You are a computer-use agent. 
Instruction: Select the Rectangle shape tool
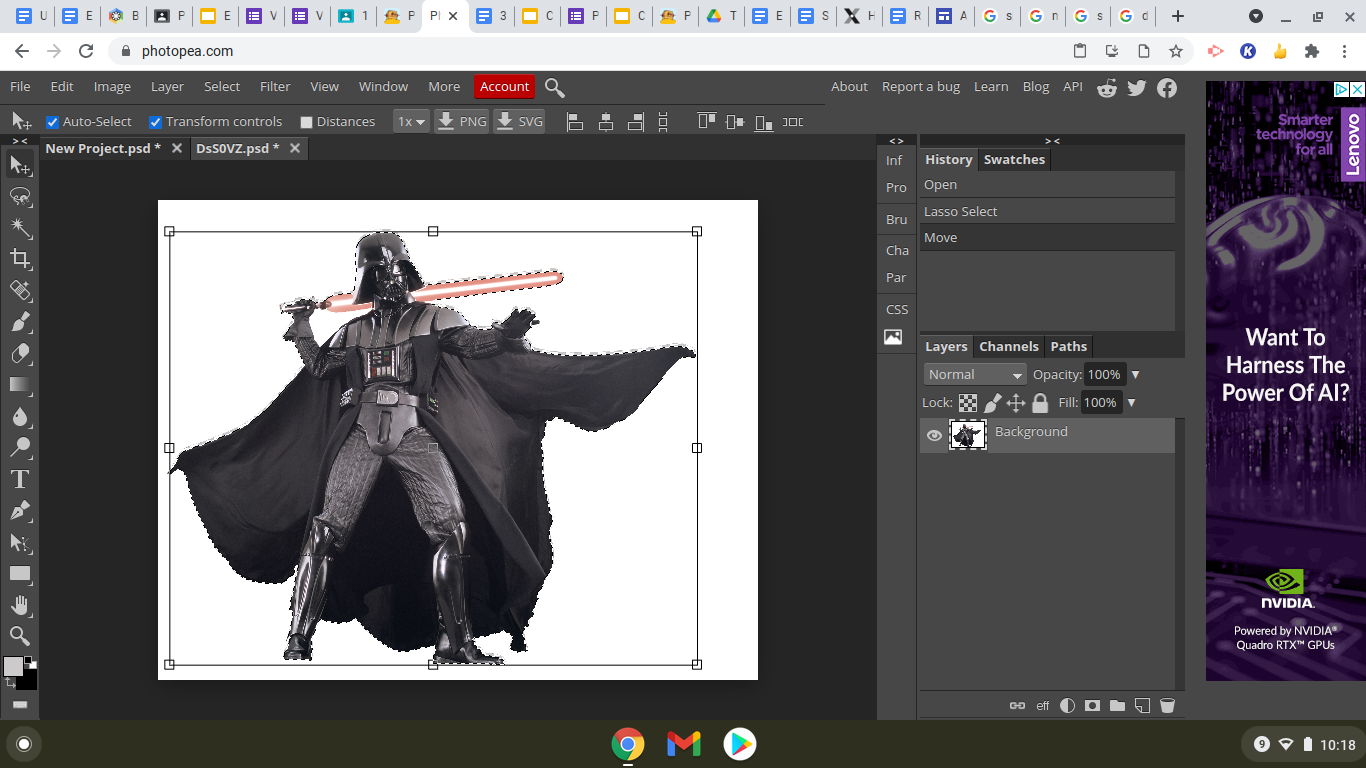tap(20, 574)
